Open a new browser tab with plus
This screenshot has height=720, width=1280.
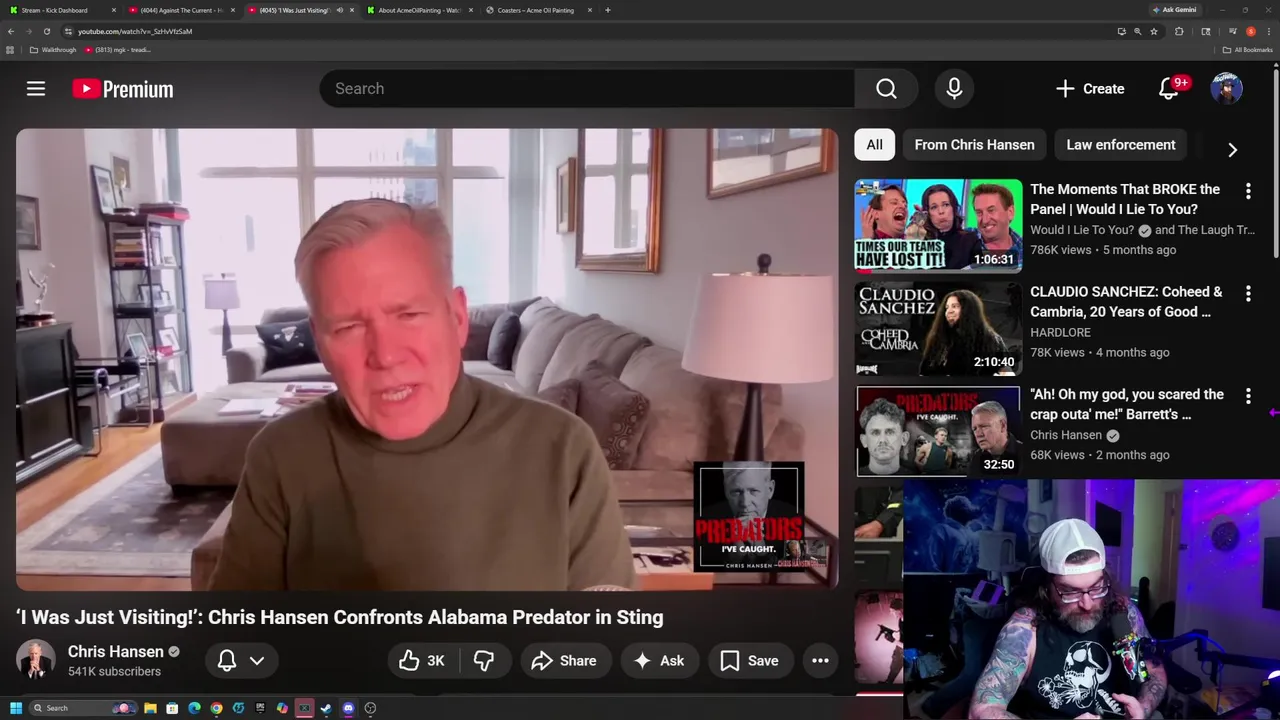click(x=607, y=10)
